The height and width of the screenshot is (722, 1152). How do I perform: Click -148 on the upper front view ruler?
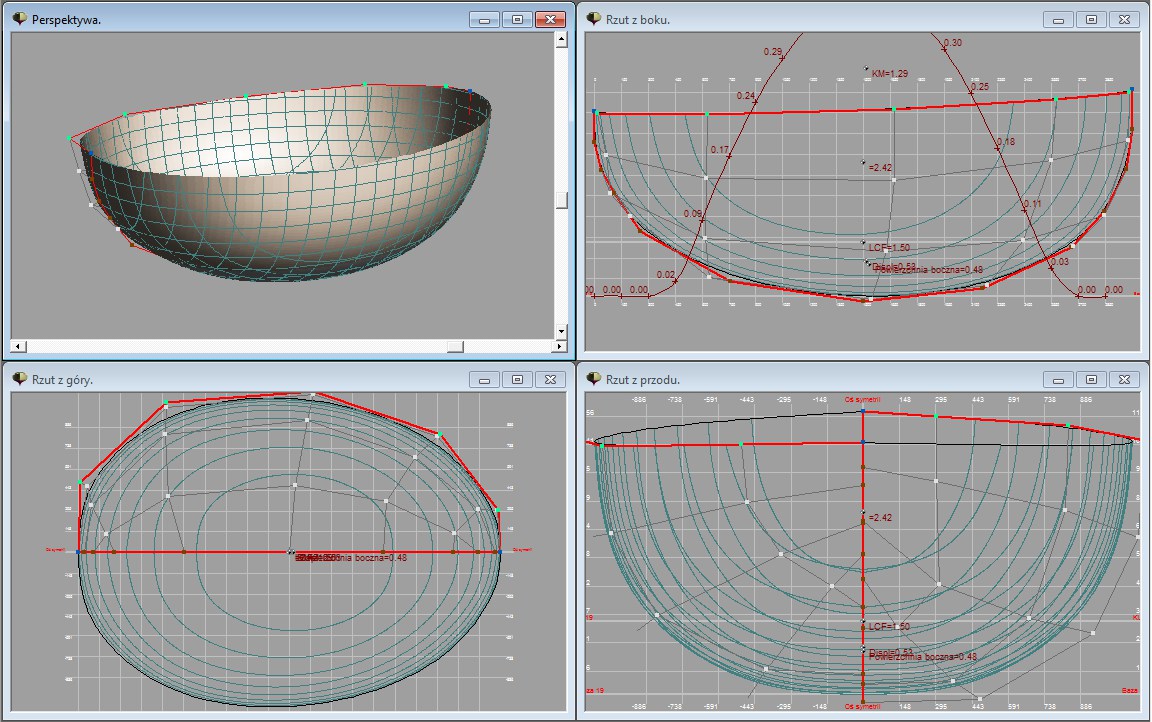(819, 400)
